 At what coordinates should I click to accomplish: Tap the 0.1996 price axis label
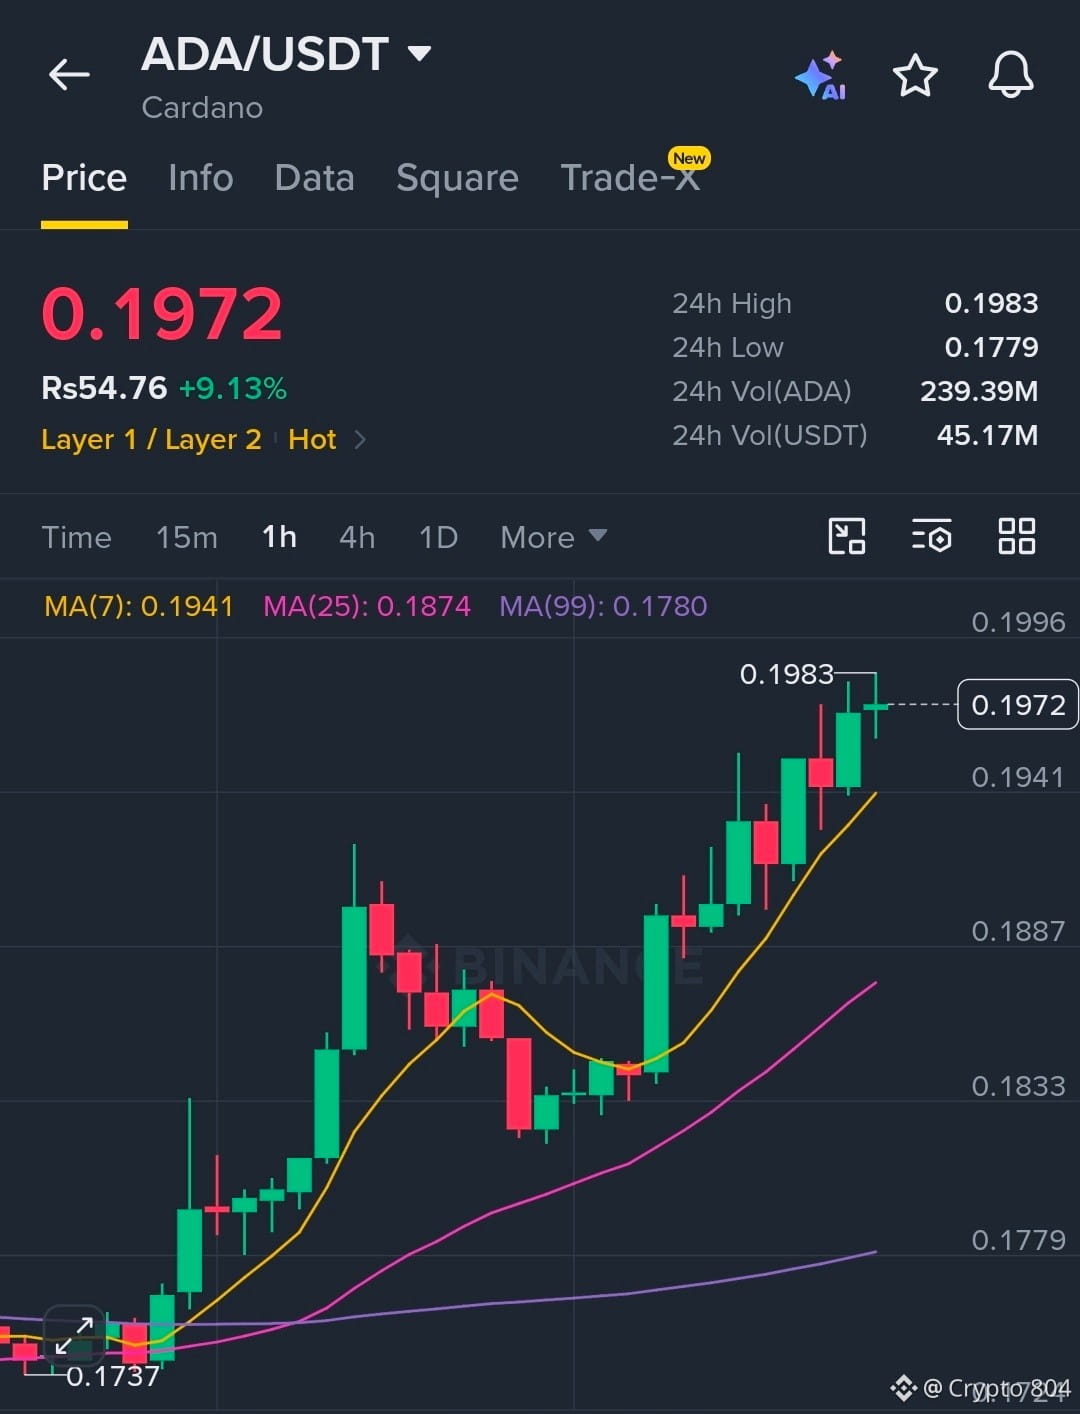[x=1018, y=623]
